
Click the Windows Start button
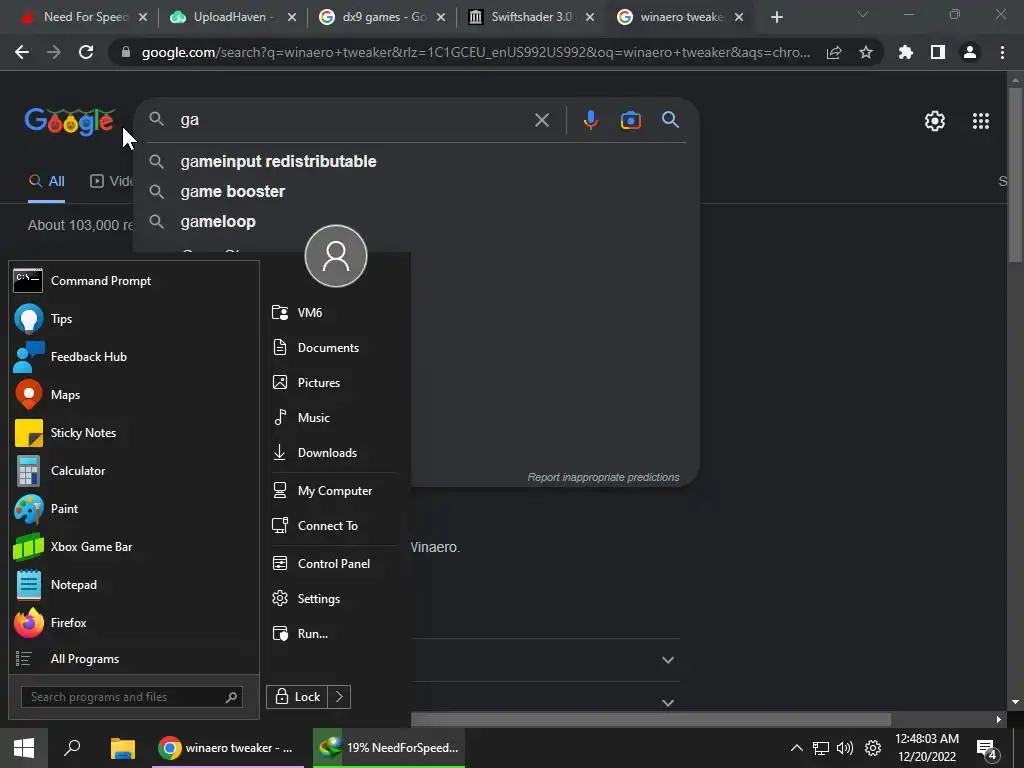[24, 748]
